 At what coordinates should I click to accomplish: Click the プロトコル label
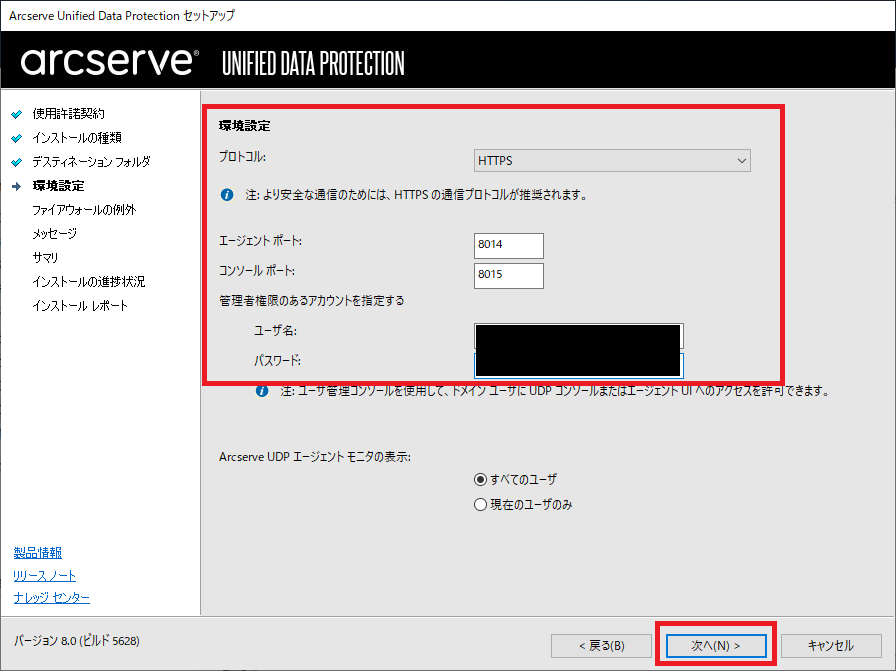[242, 157]
